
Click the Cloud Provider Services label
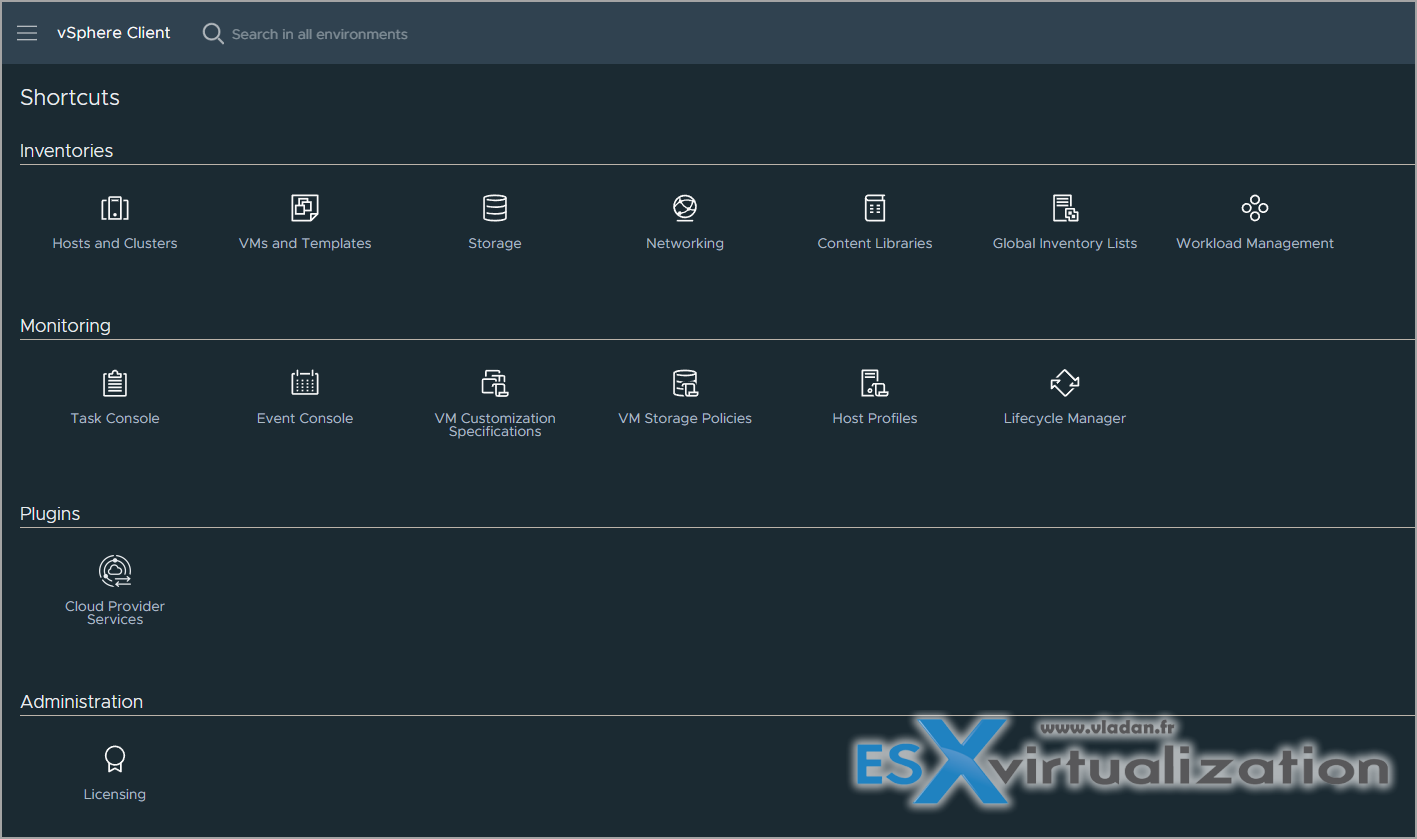(115, 613)
